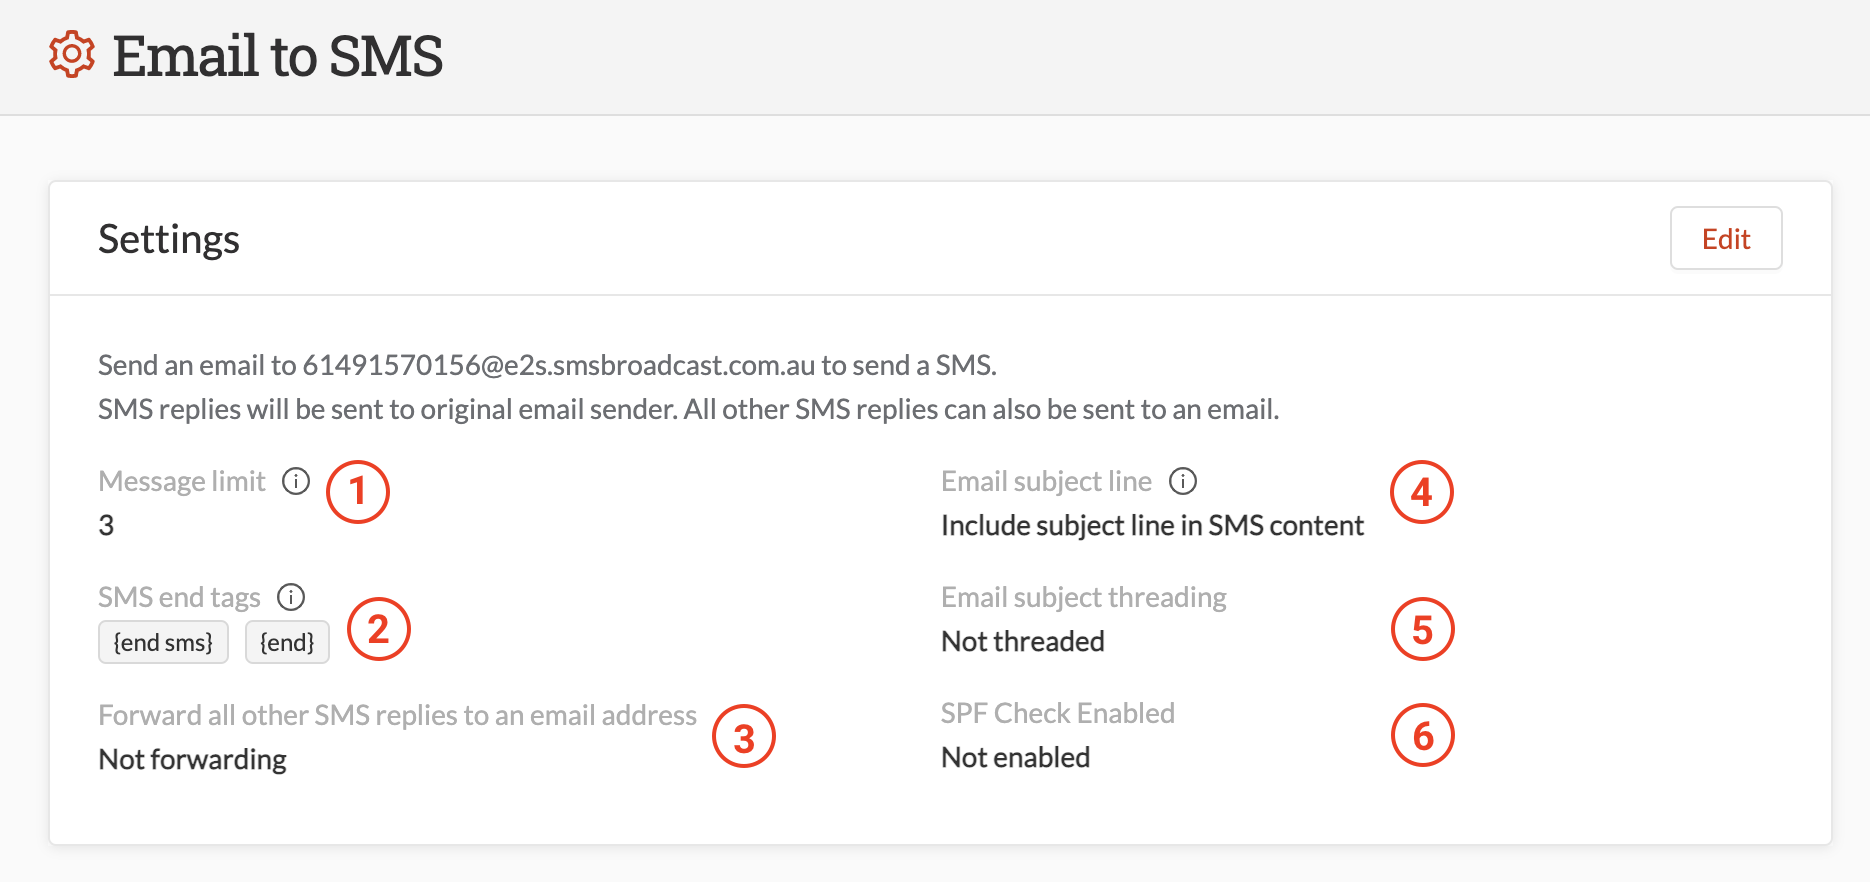The height and width of the screenshot is (882, 1870).
Task: Click the Email subject line info icon
Action: (x=1183, y=481)
